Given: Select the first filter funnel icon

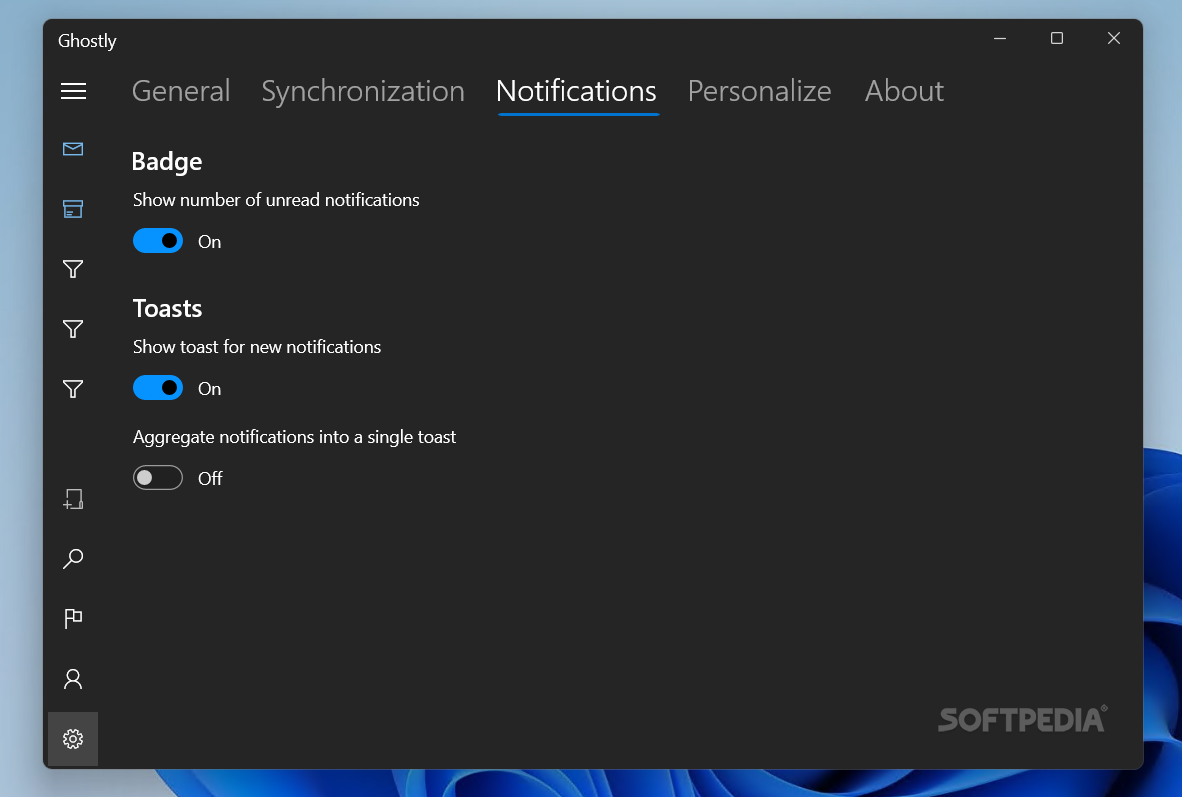Looking at the screenshot, I should (x=73, y=268).
